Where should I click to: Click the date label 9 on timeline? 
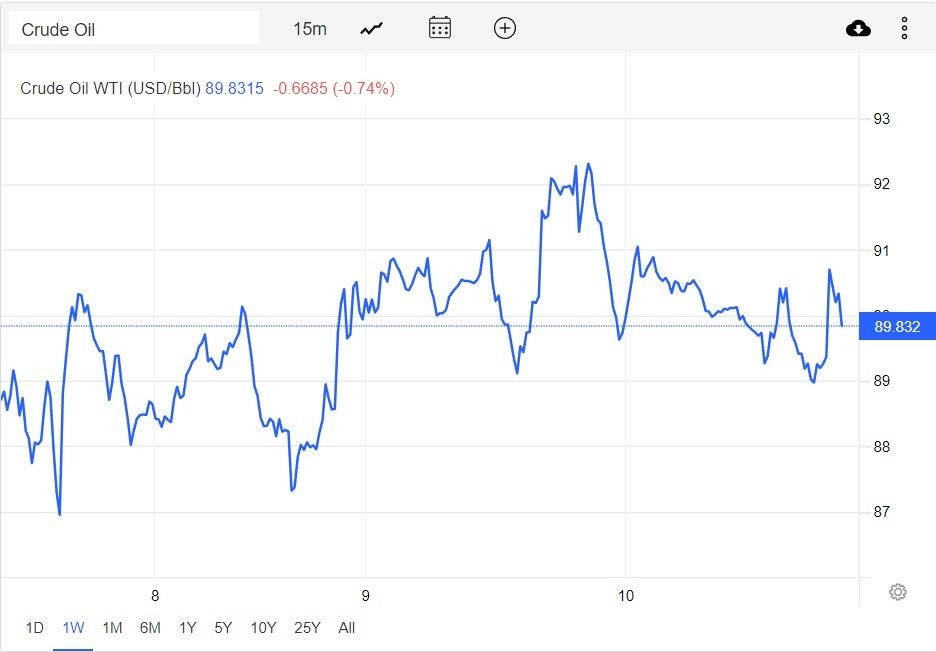click(x=366, y=596)
